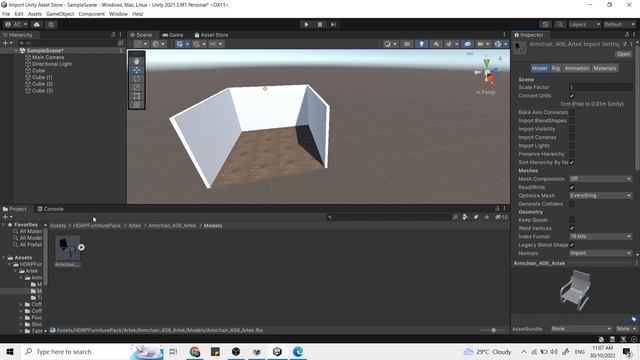
Task: Click the Pause button
Action: point(320,24)
